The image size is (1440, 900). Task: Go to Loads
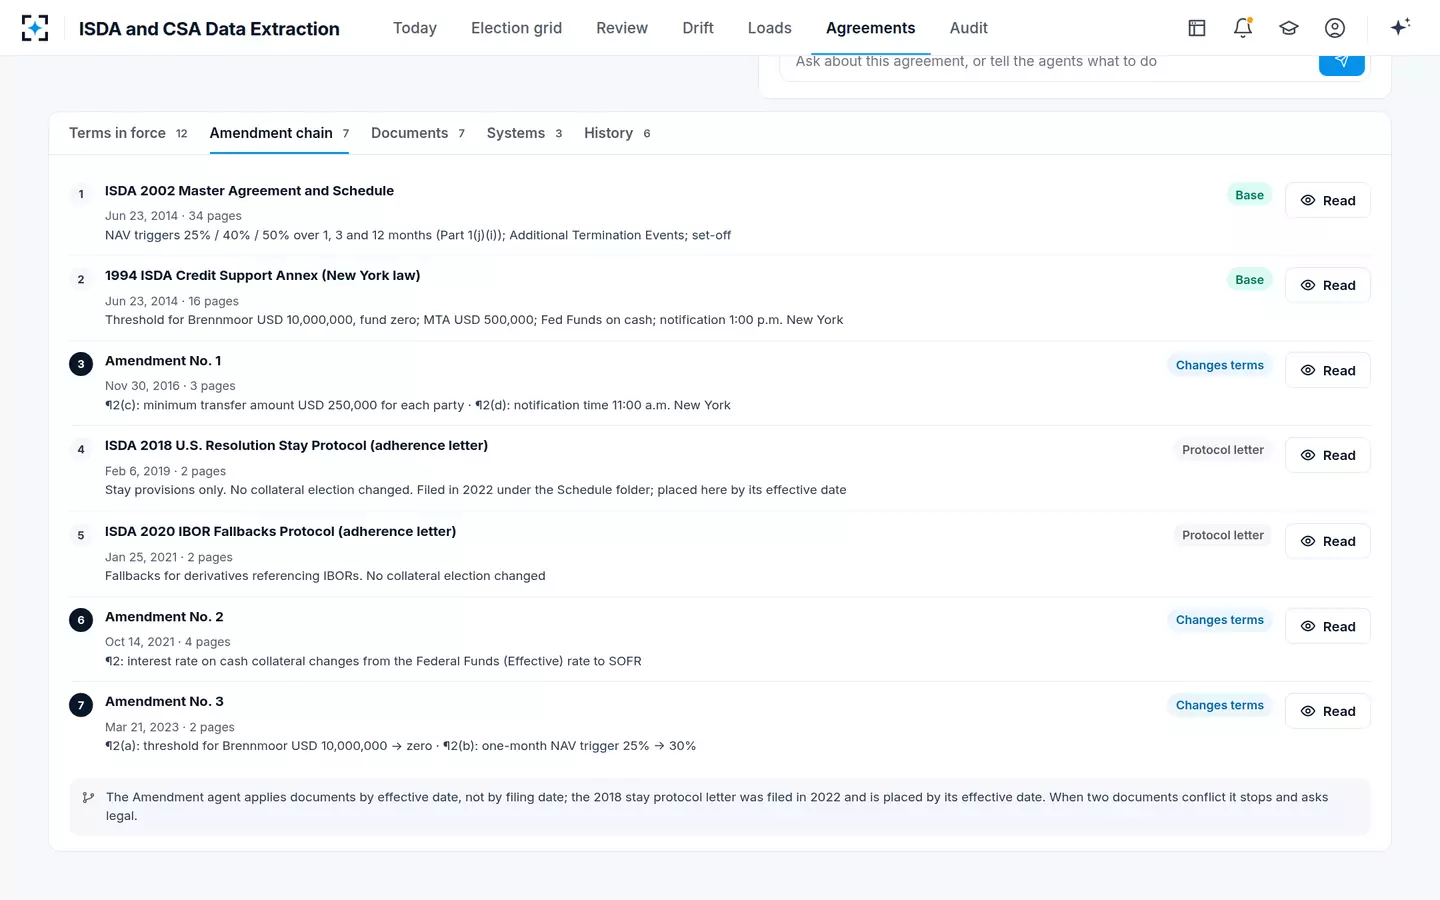(770, 28)
